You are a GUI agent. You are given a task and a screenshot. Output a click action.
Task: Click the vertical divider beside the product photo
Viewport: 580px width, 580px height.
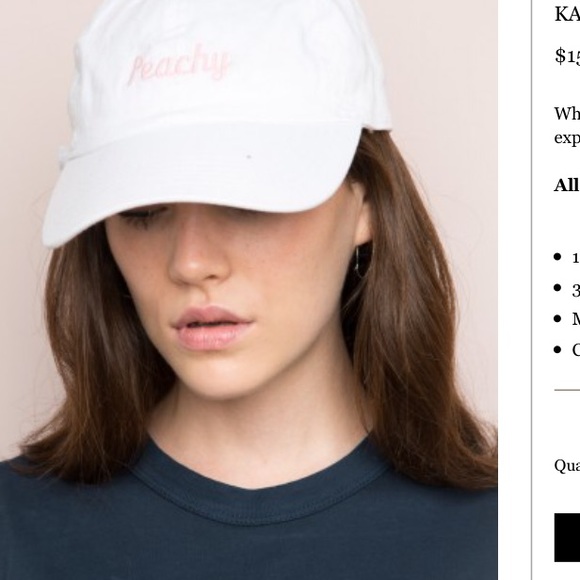[532, 290]
